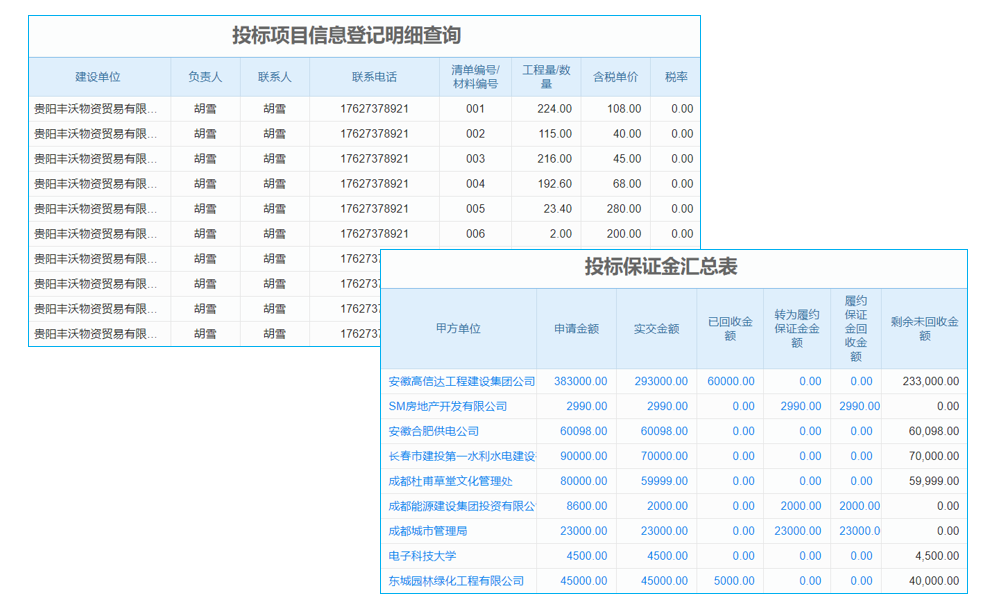
Task: Open 成都能源建设集团投资有限公 link
Action: (x=461, y=506)
